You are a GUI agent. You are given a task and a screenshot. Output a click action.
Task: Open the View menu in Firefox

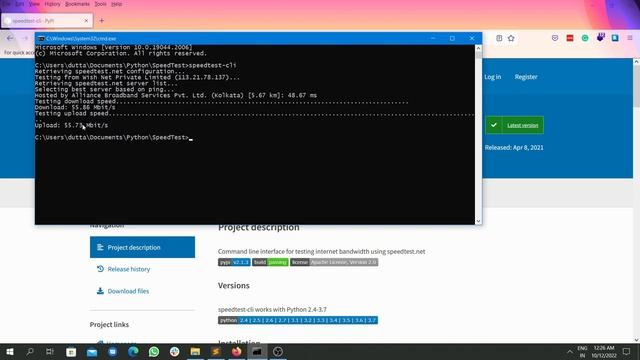point(34,4)
